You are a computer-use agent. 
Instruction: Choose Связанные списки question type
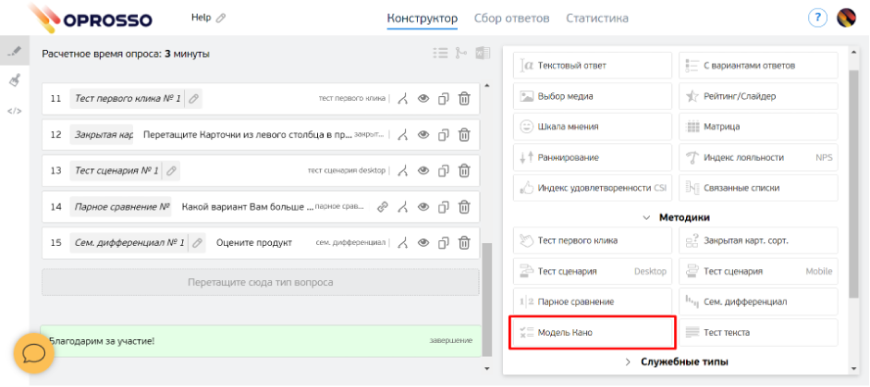tap(758, 188)
